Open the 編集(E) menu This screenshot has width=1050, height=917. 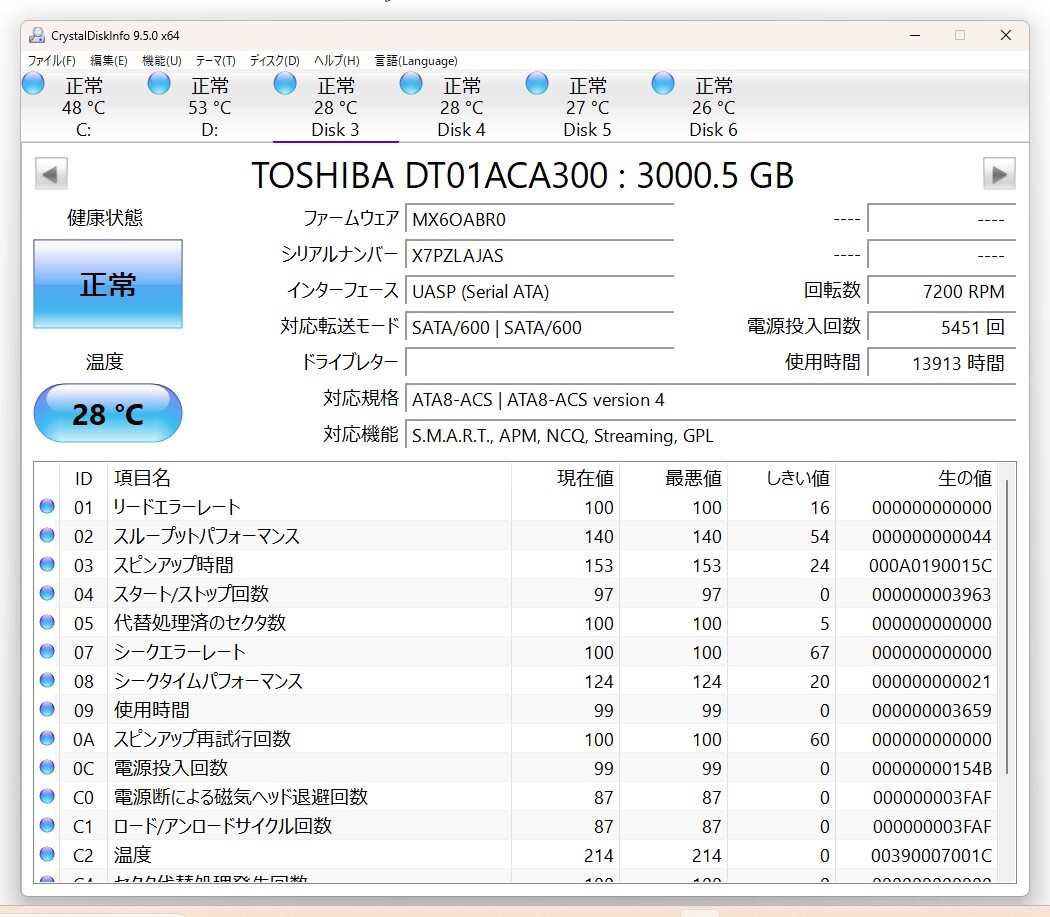coord(108,61)
